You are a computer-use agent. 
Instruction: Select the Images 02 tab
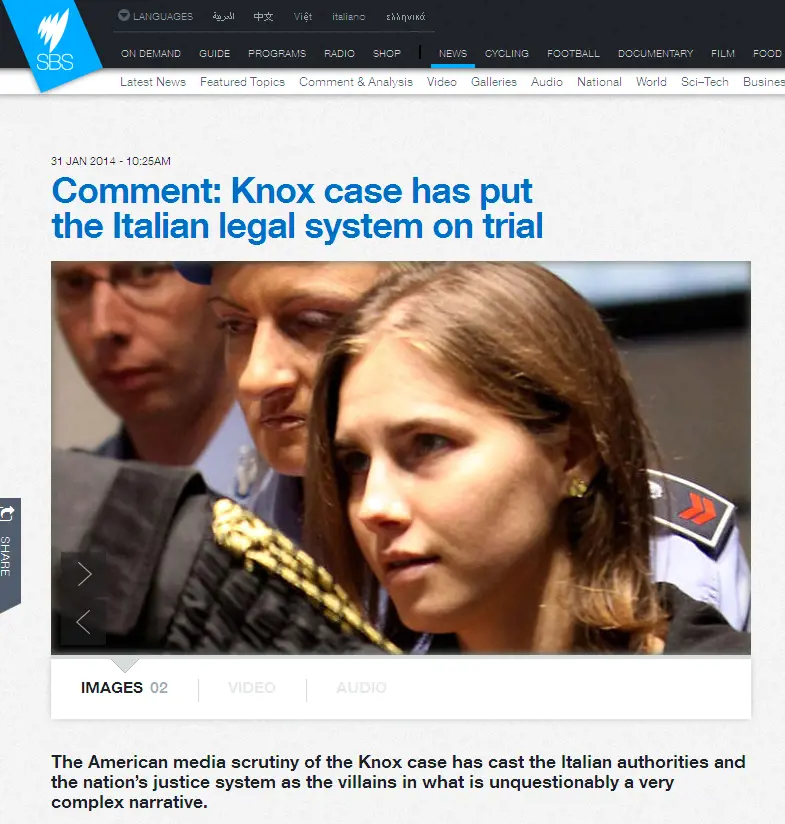tap(124, 687)
